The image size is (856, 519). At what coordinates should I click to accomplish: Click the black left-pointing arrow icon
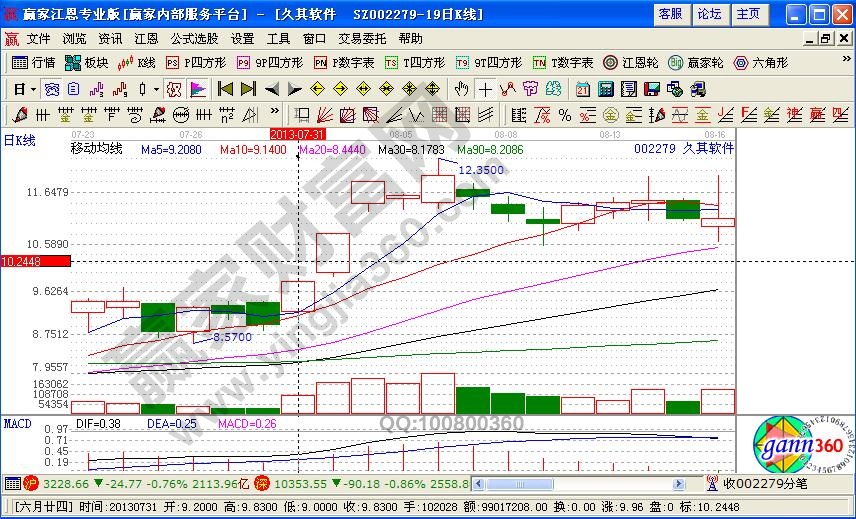[x=272, y=89]
